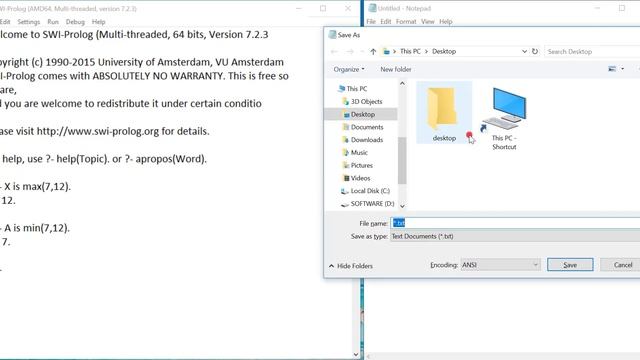The height and width of the screenshot is (360, 640).
Task: Change the view with the view icon
Action: (612, 69)
